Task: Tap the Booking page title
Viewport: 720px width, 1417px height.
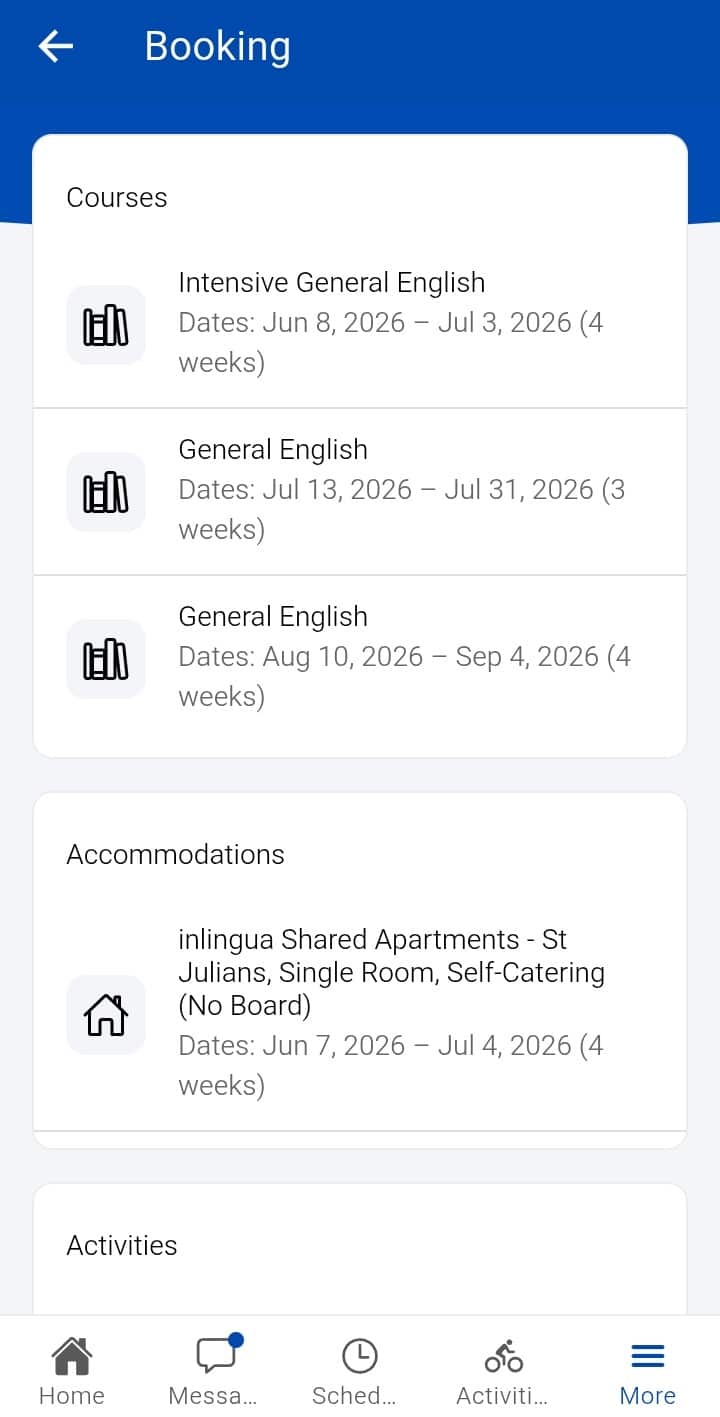Action: point(218,46)
